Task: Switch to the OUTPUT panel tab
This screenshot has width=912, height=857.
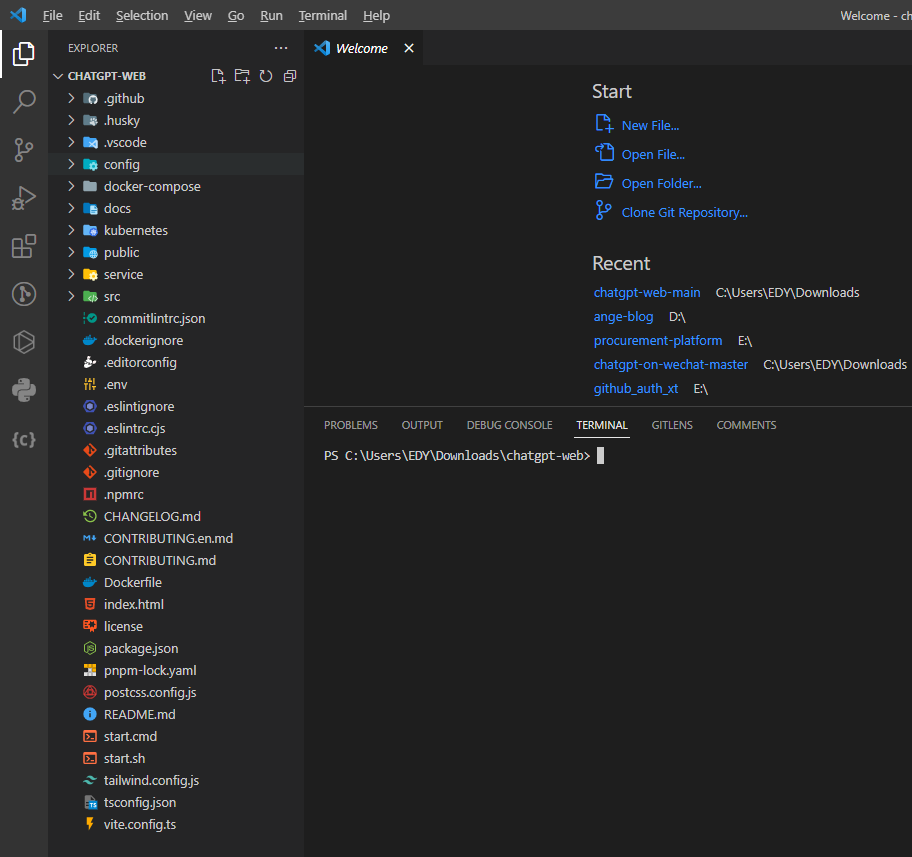Action: coord(422,425)
